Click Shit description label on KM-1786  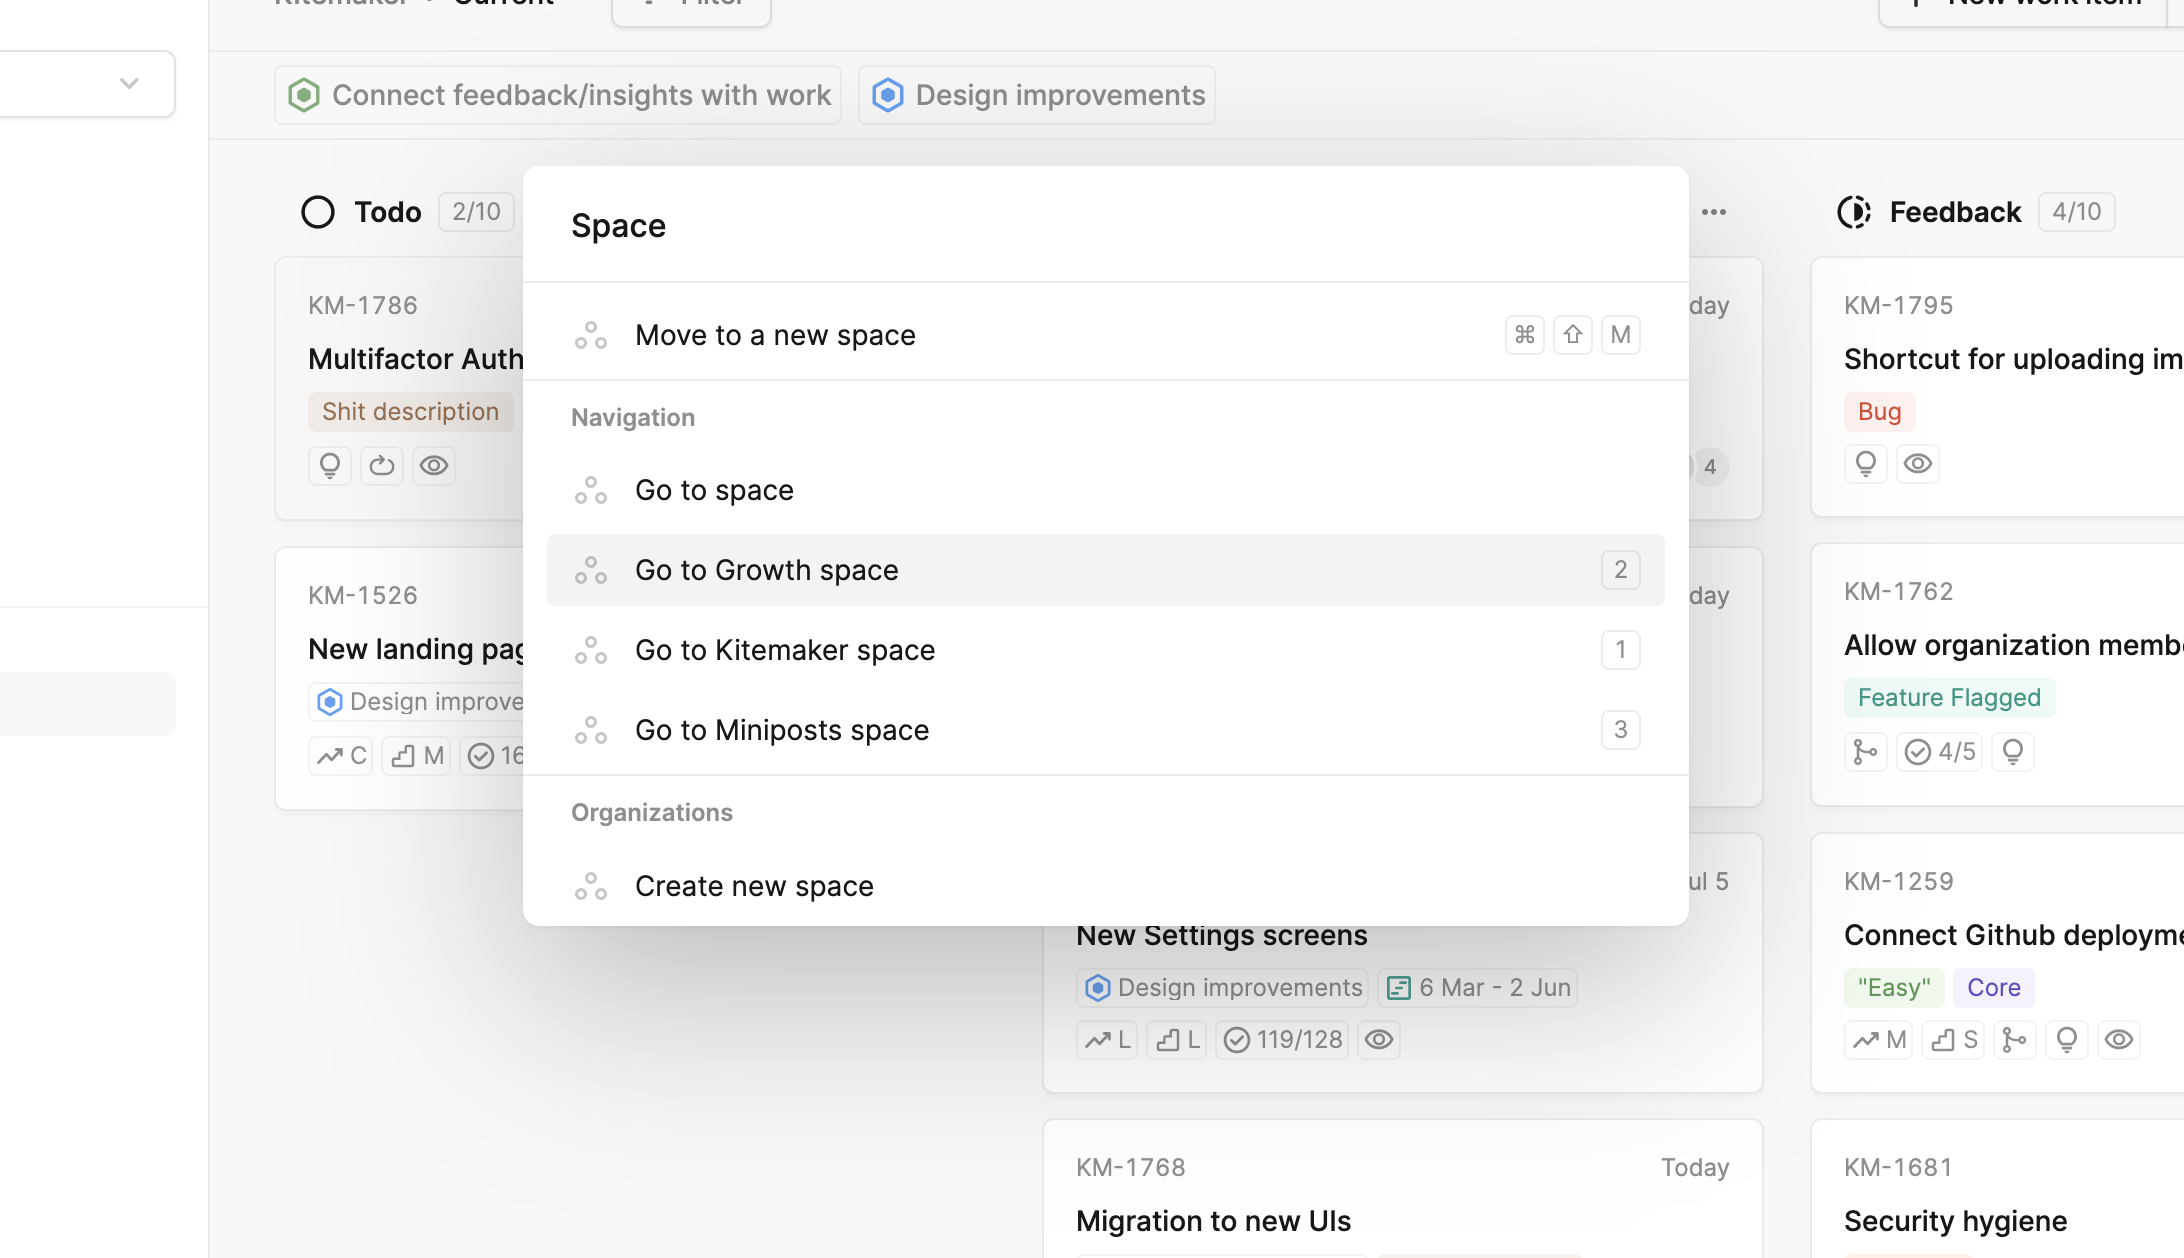tap(410, 412)
